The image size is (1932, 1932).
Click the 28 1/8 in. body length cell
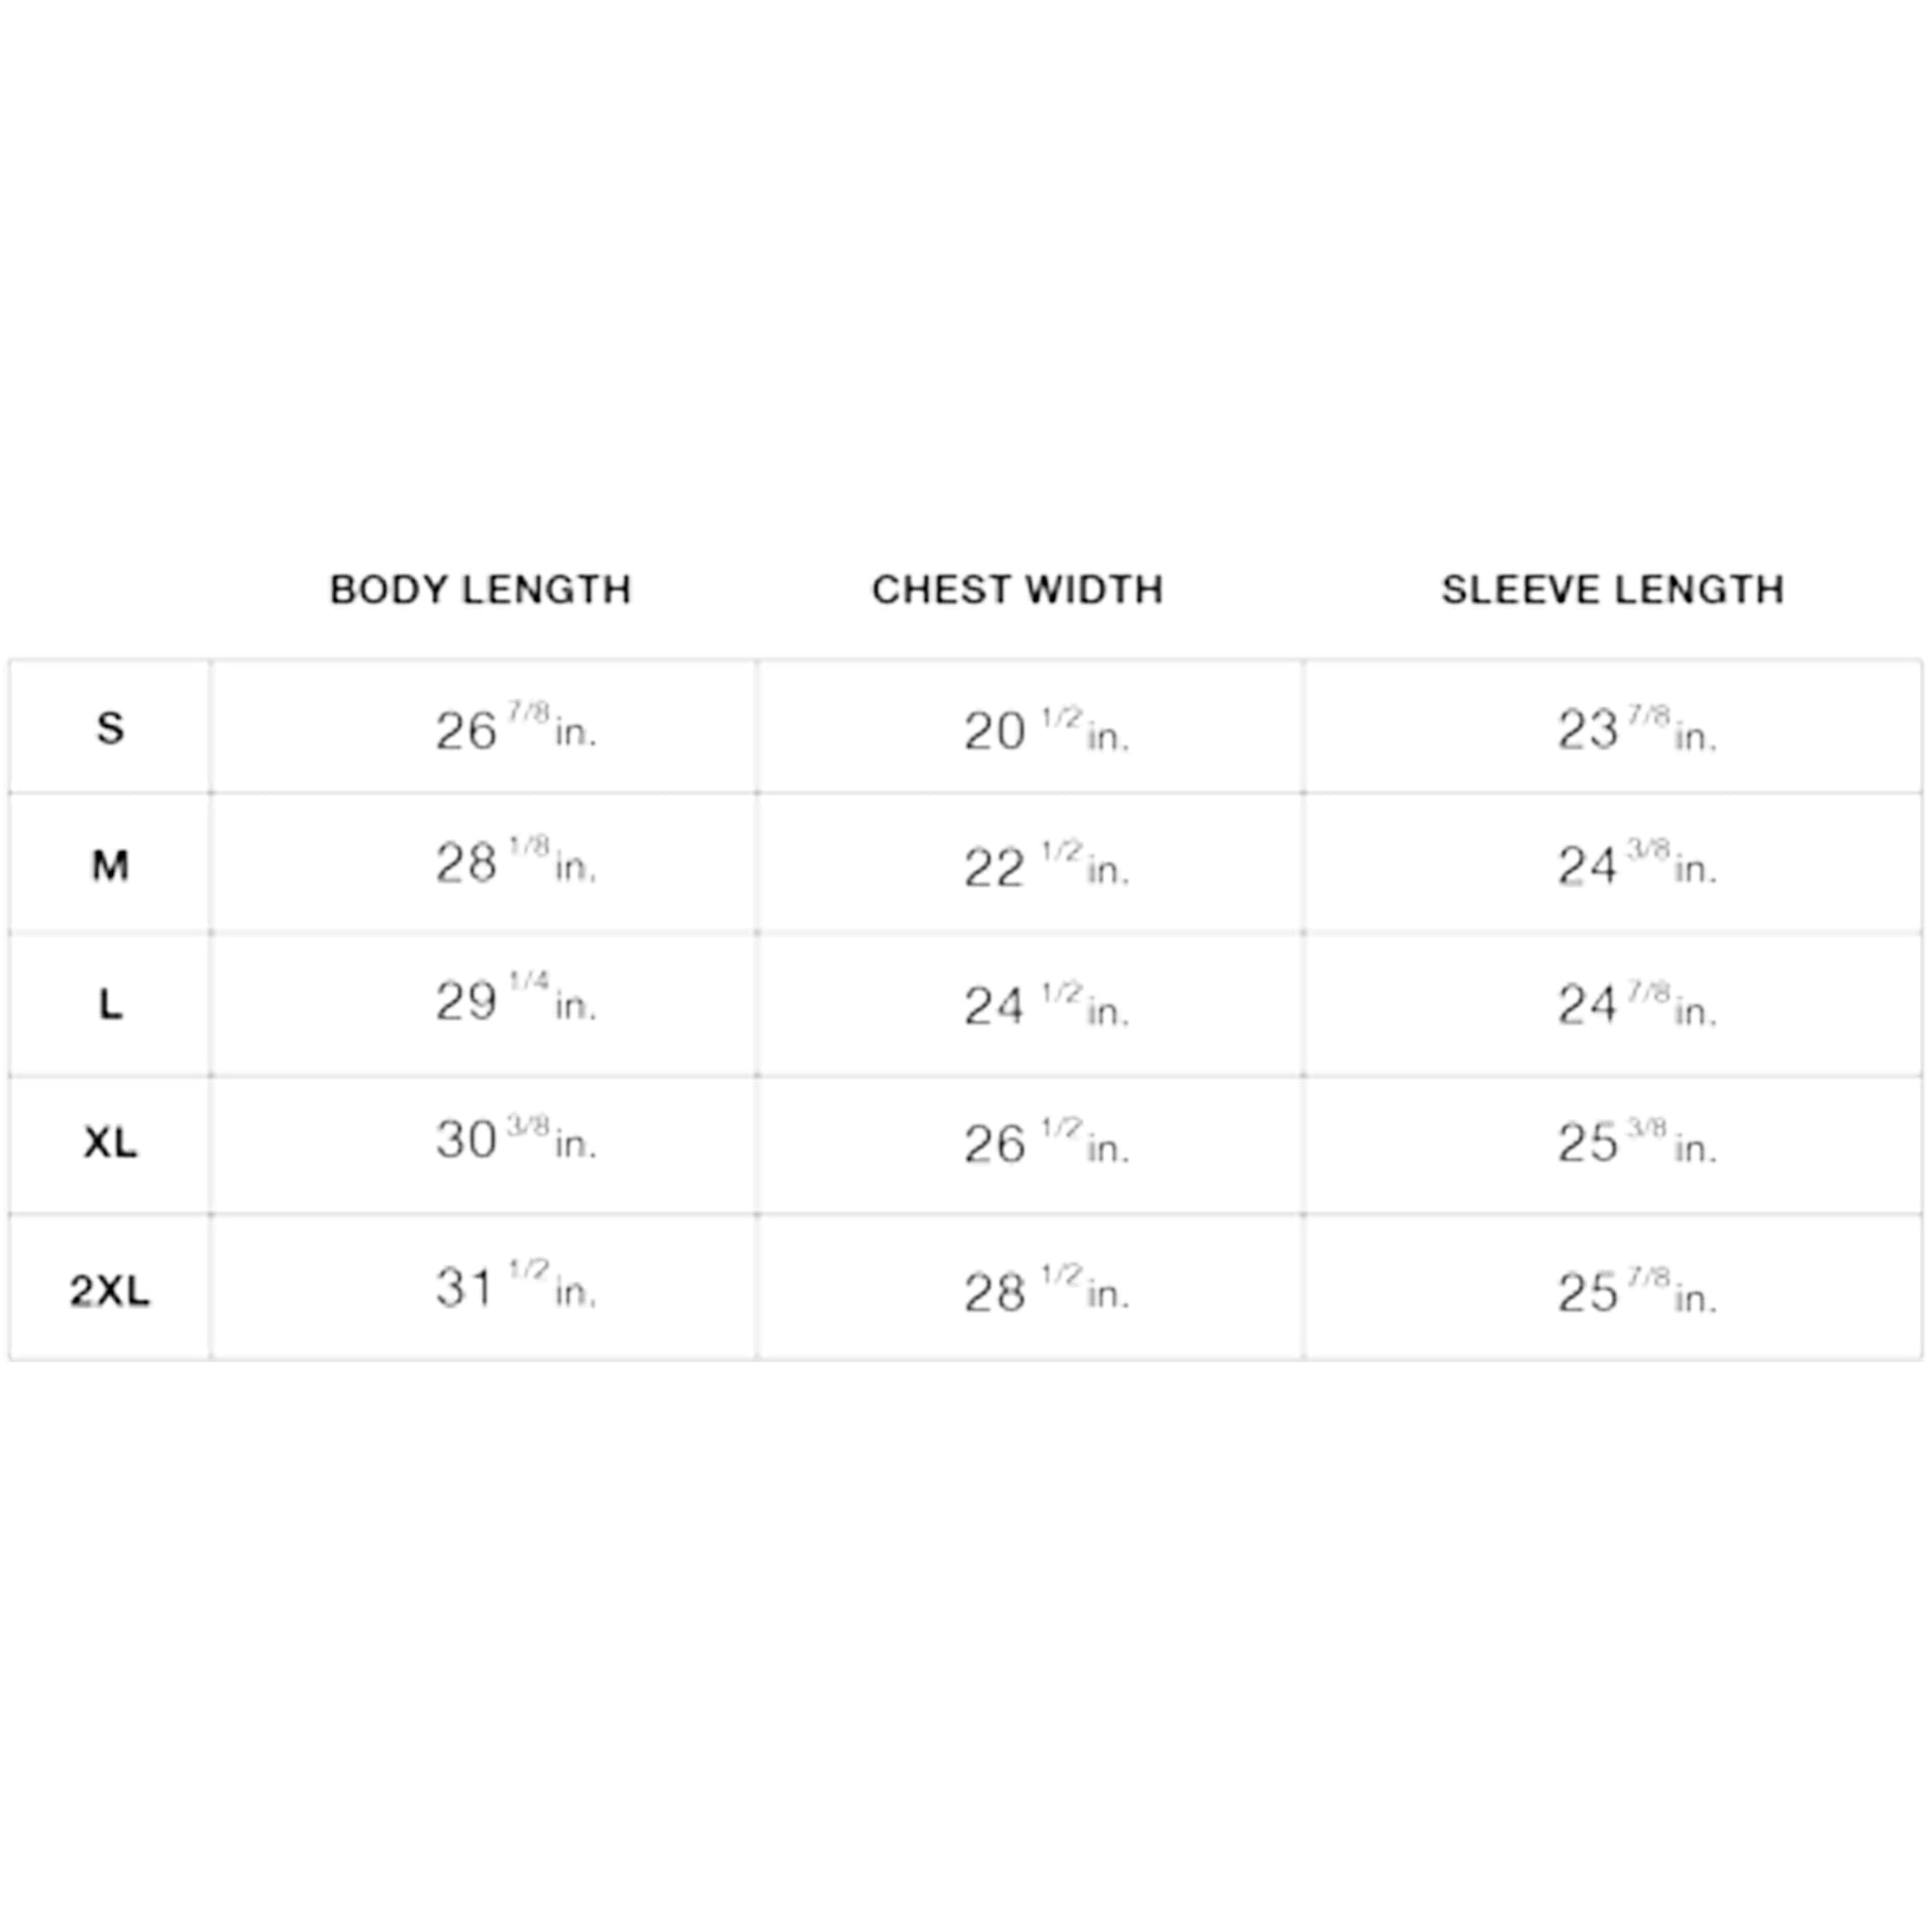484,864
